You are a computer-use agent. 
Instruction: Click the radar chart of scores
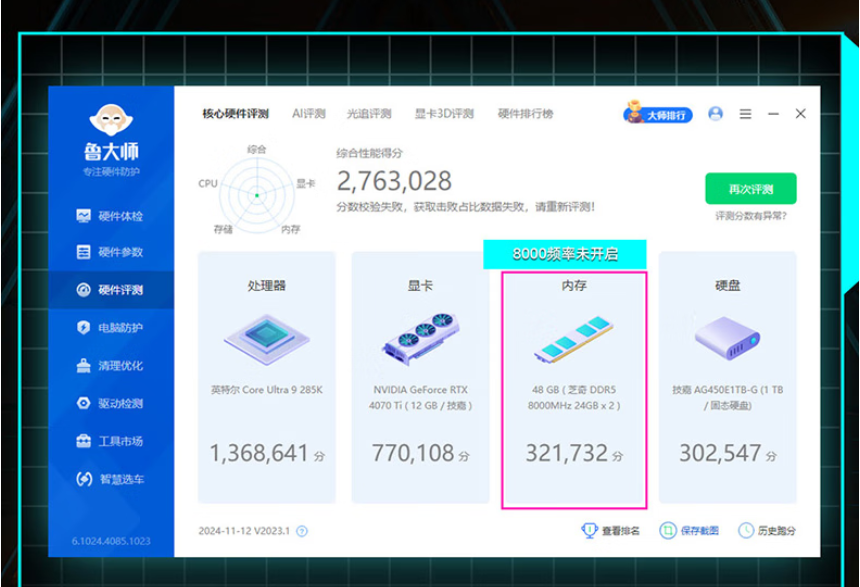click(257, 195)
